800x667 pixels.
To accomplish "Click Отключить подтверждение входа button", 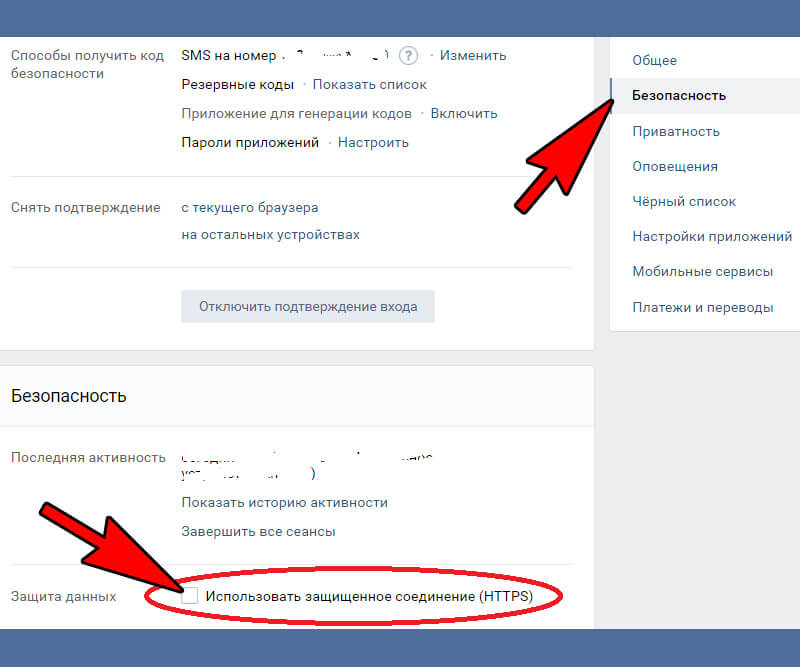I will 308,306.
